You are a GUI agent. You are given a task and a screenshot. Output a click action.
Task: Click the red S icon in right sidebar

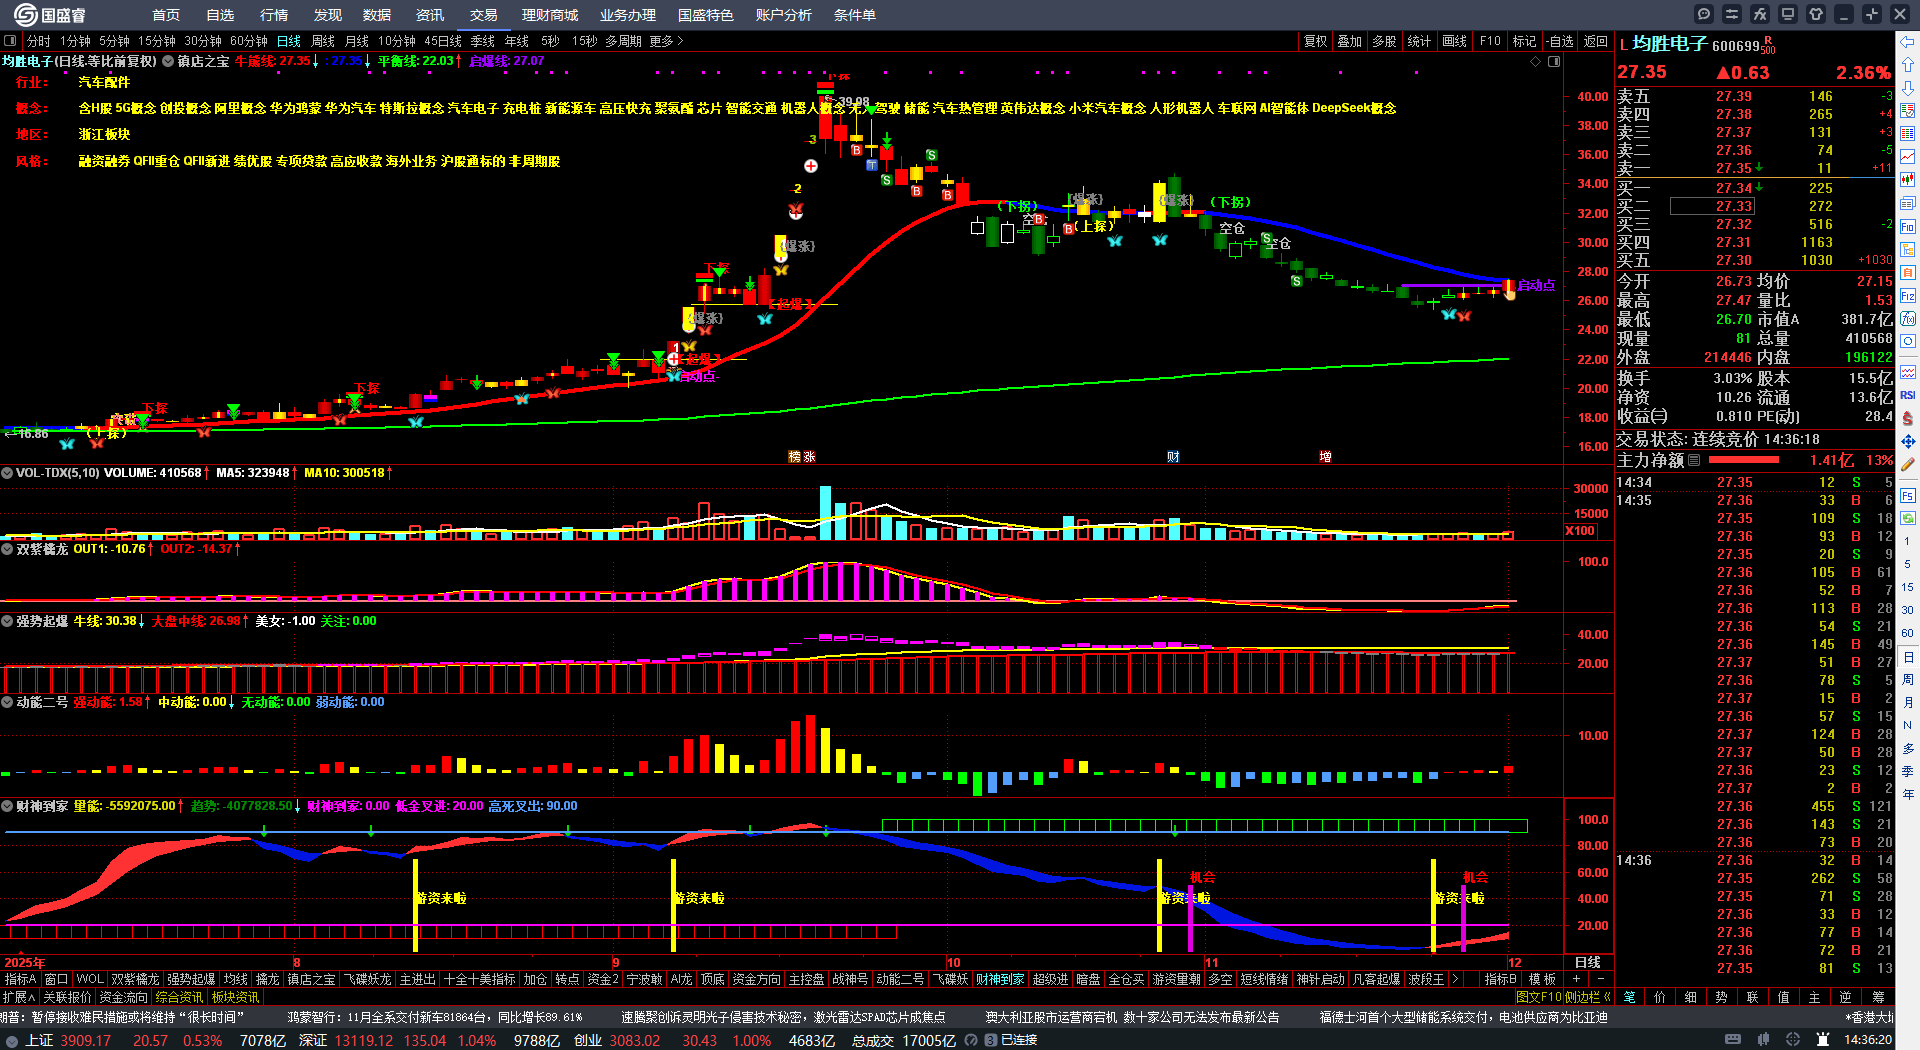(x=1908, y=418)
